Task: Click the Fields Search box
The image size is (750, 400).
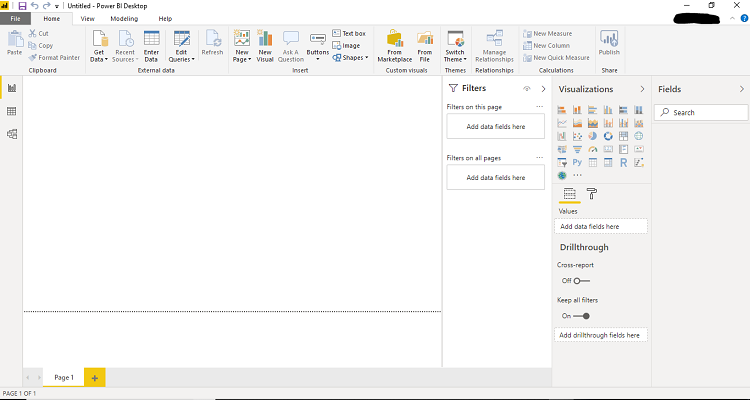Action: [701, 112]
